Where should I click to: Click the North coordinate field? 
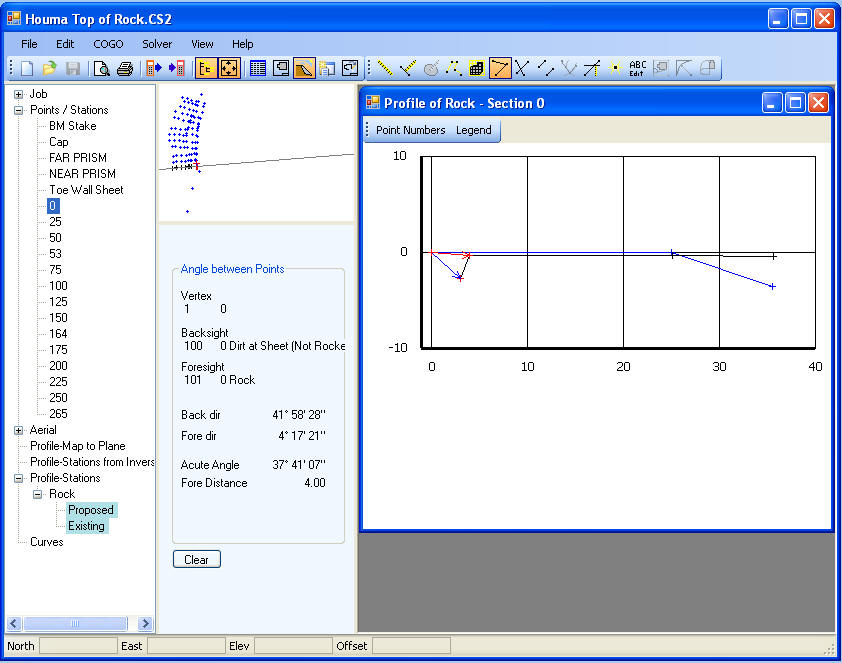78,646
